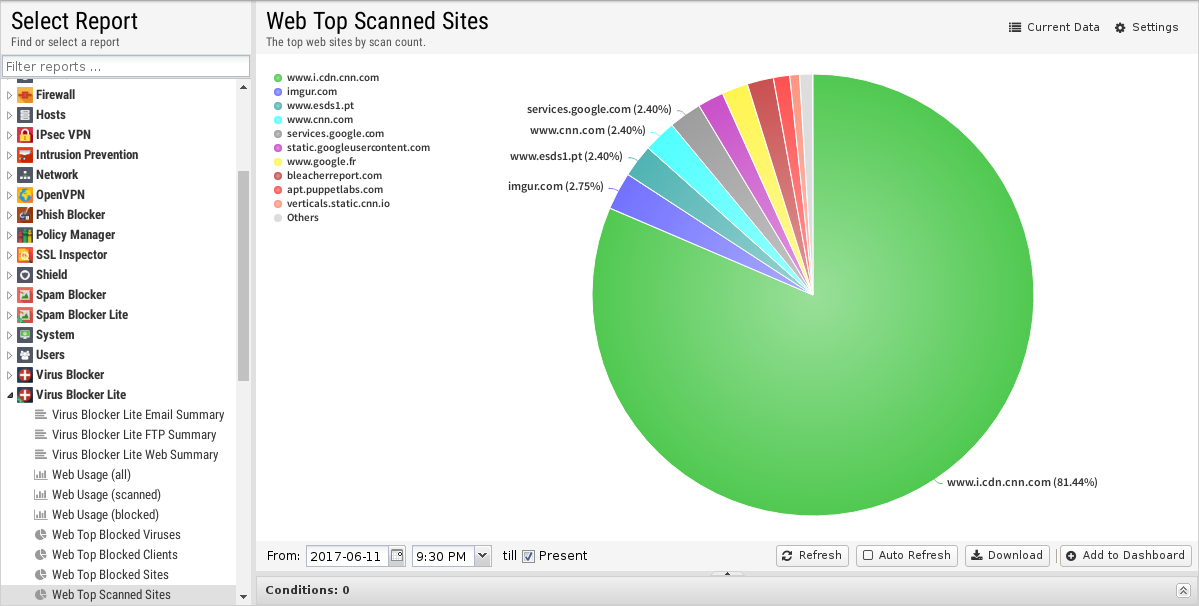Enable the Auto Refresh checkbox

pos(868,556)
